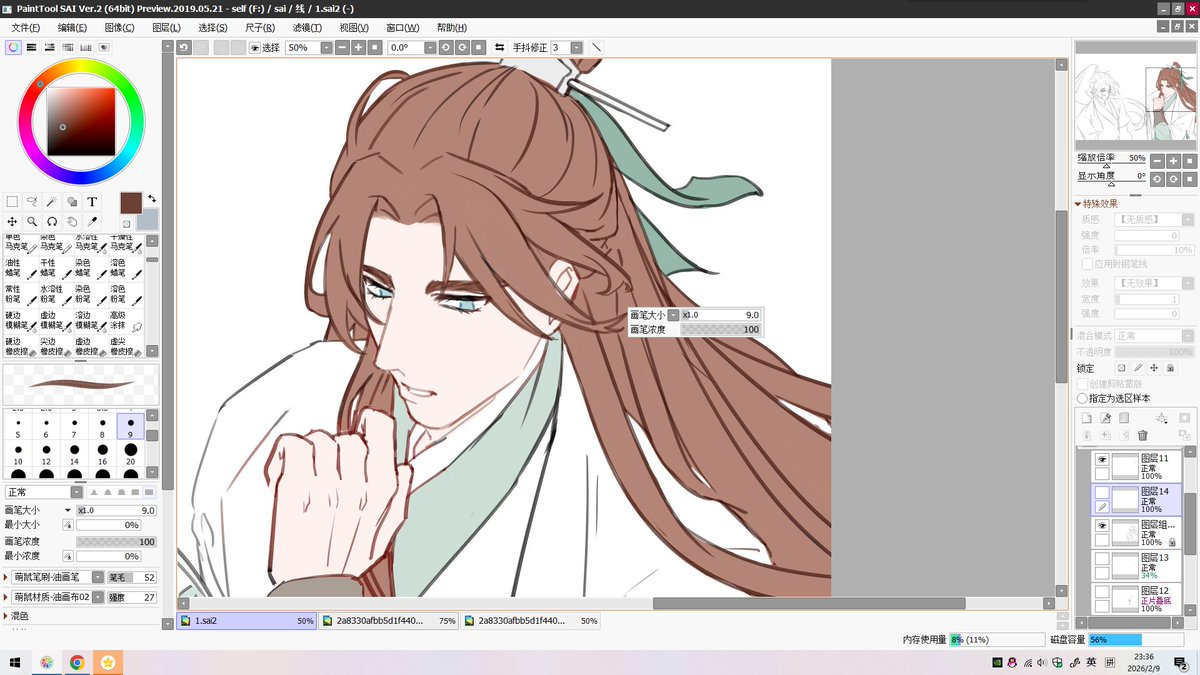Click the undo button in toolbar
Screen dimensions: 1200x675
(184, 47)
